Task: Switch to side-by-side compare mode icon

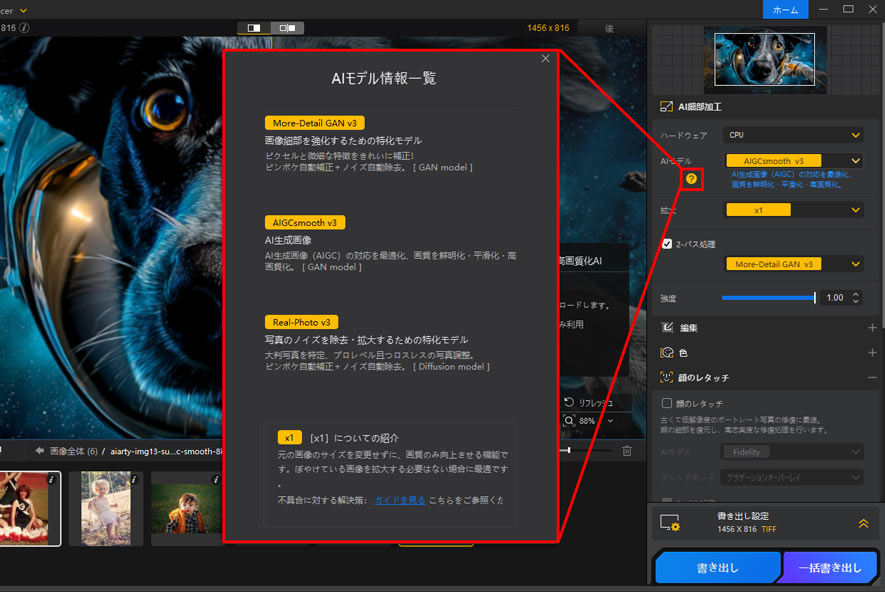Action: 287,28
